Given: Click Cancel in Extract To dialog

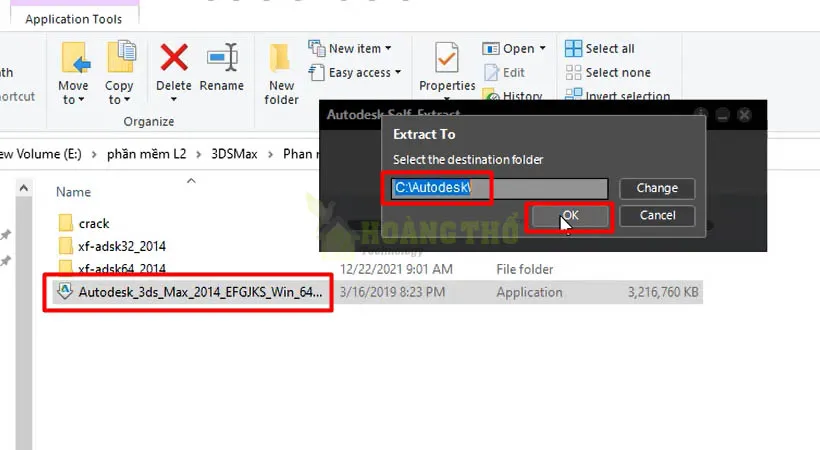Looking at the screenshot, I should (657, 216).
